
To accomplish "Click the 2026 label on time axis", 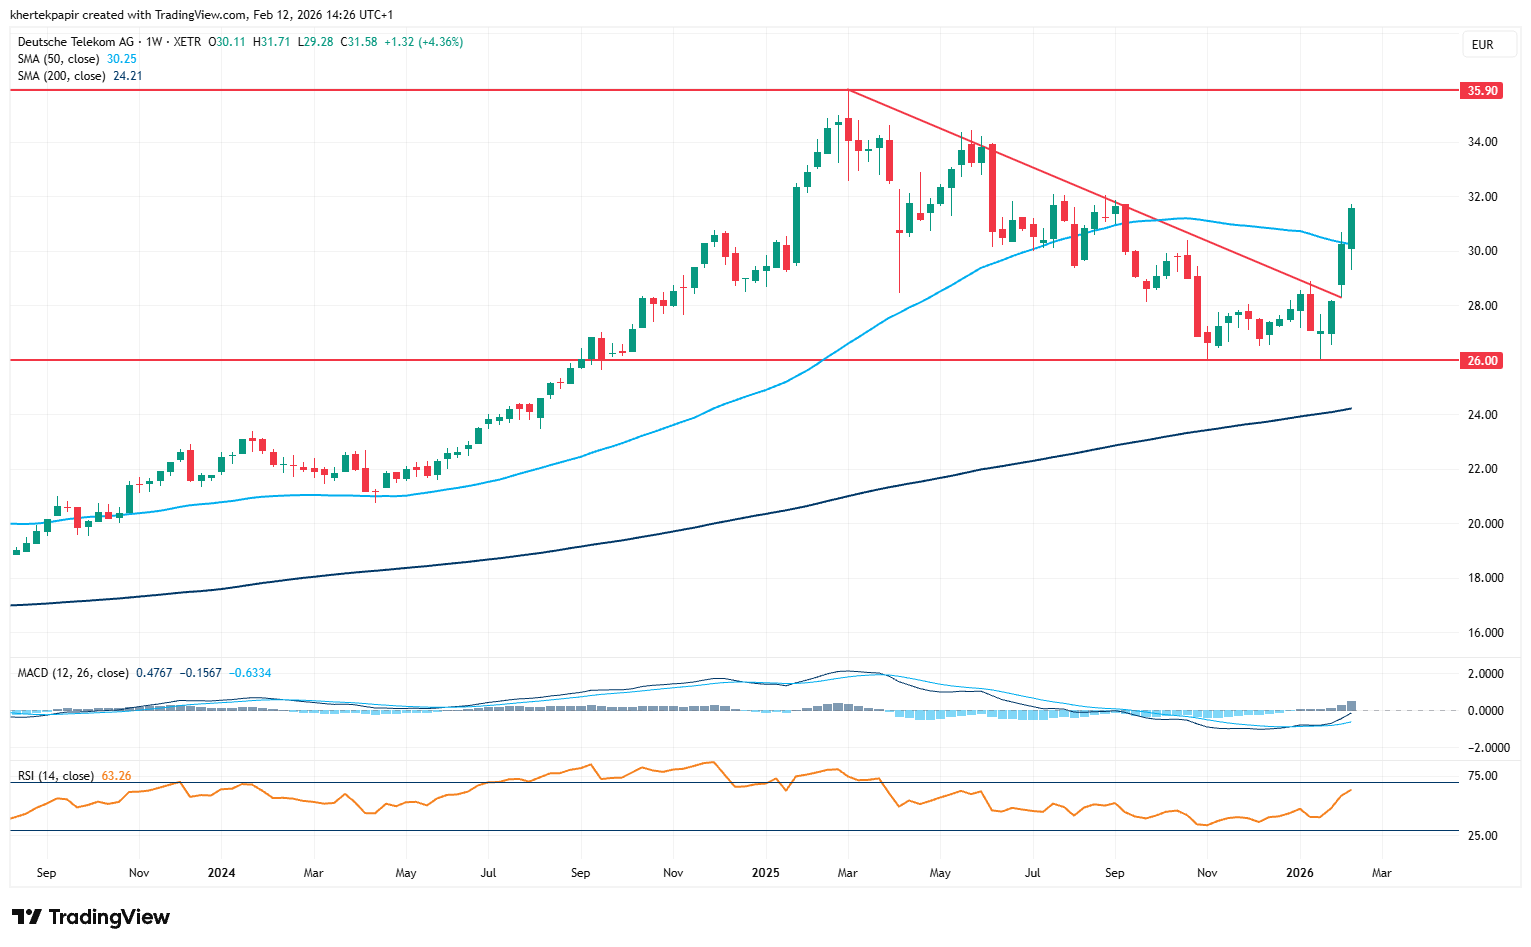I will point(1299,873).
